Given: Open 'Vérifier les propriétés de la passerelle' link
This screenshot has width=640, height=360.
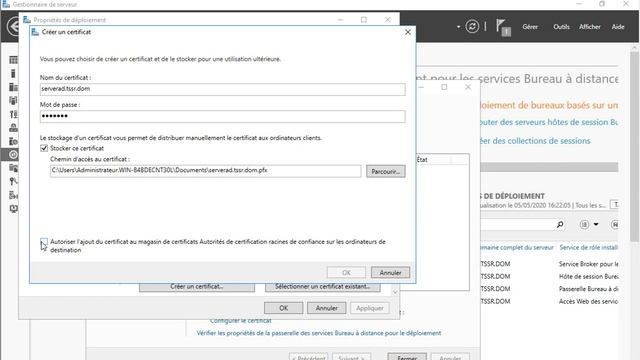Looking at the screenshot, I should coord(319,333).
